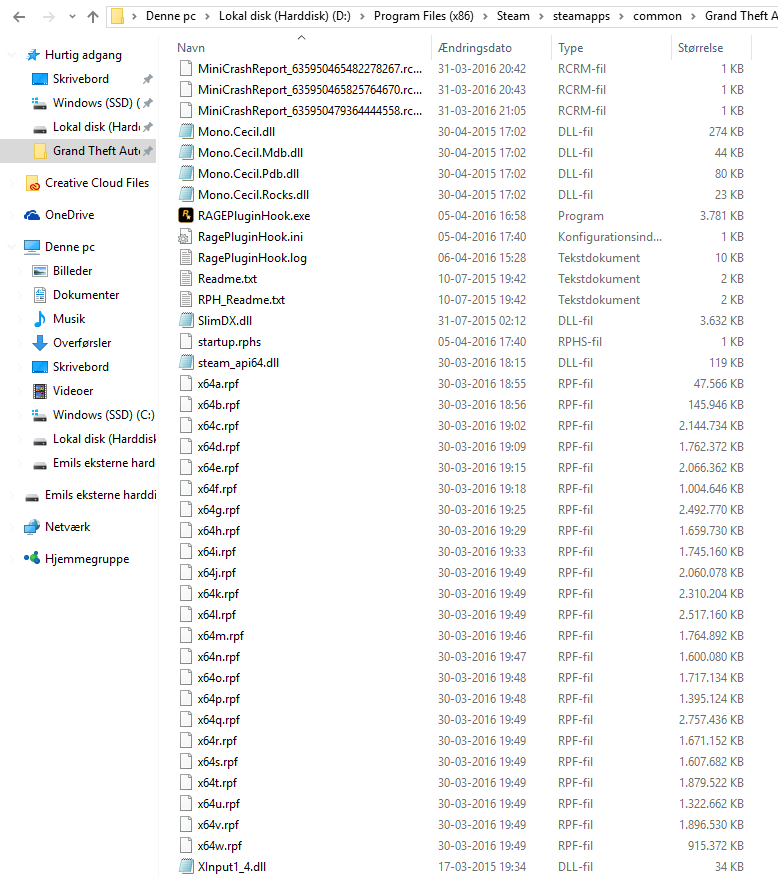Select file RPH_Readme.txt
Viewport: 778px width, 879px height.
(241, 300)
